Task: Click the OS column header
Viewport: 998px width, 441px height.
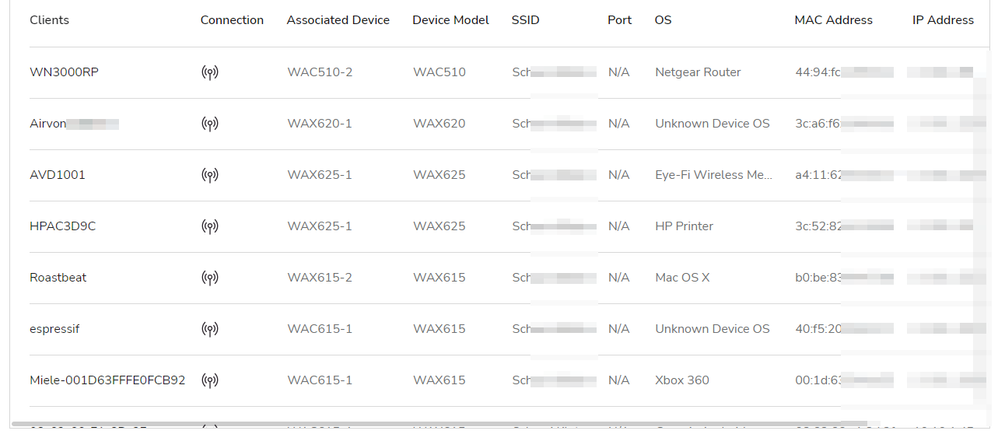Action: pyautogui.click(x=663, y=20)
